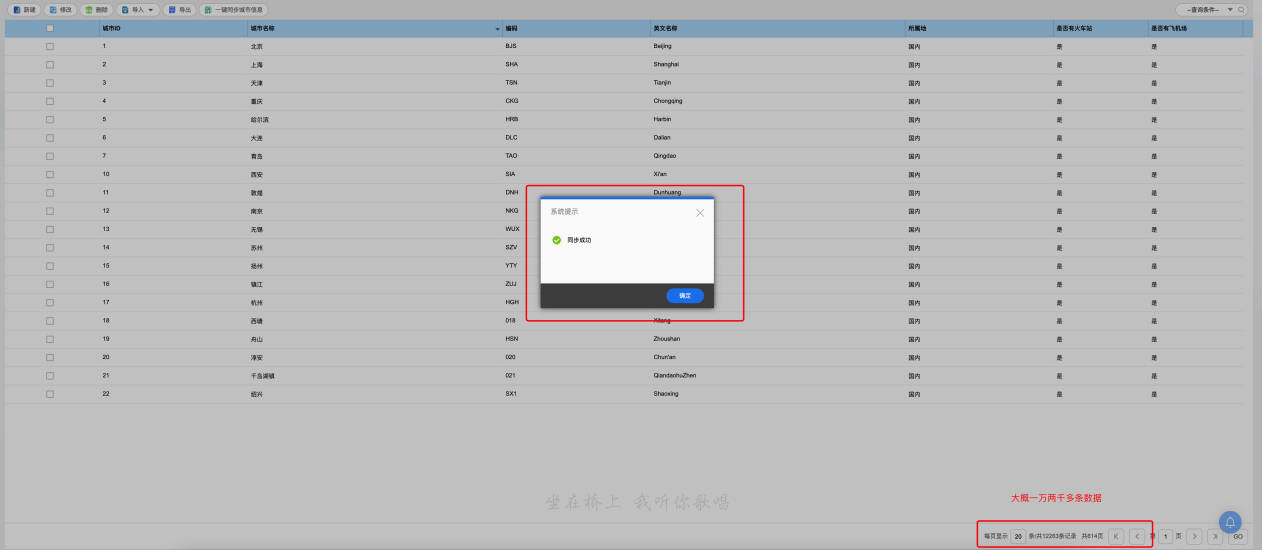Select the city name cell 敦煌
The image size is (1262, 550).
point(257,192)
